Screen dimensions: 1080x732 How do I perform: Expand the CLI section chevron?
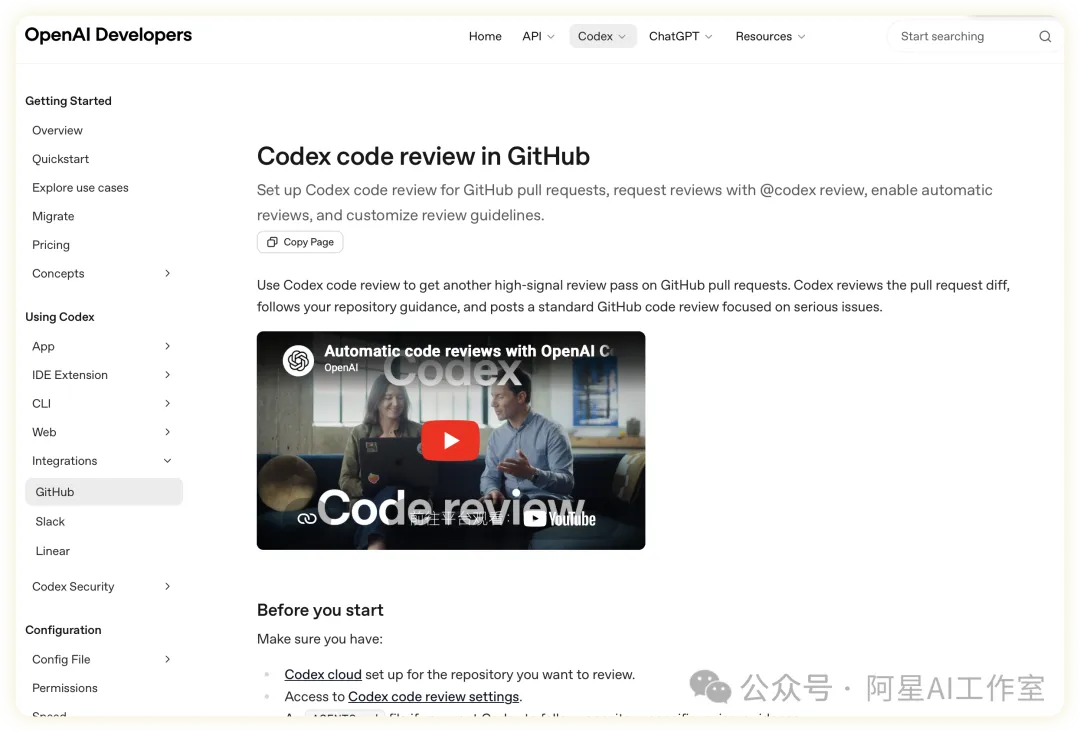167,404
